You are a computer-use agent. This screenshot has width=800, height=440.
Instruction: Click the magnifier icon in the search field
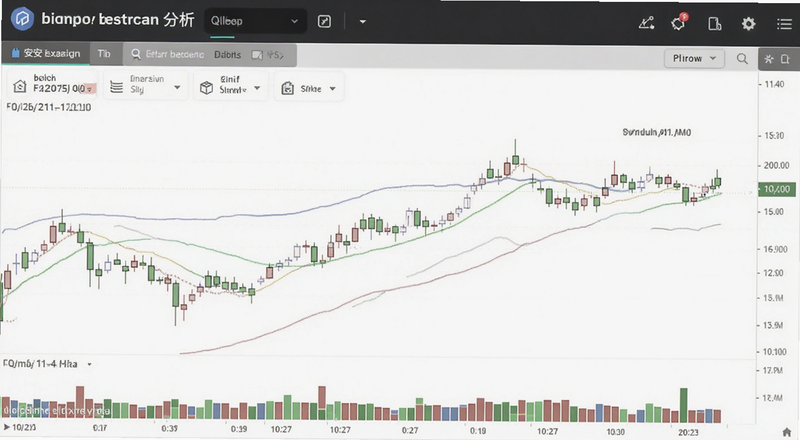tap(136, 54)
